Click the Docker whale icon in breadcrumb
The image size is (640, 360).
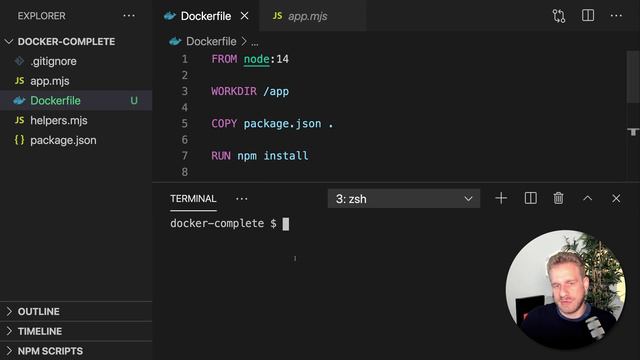pos(175,41)
